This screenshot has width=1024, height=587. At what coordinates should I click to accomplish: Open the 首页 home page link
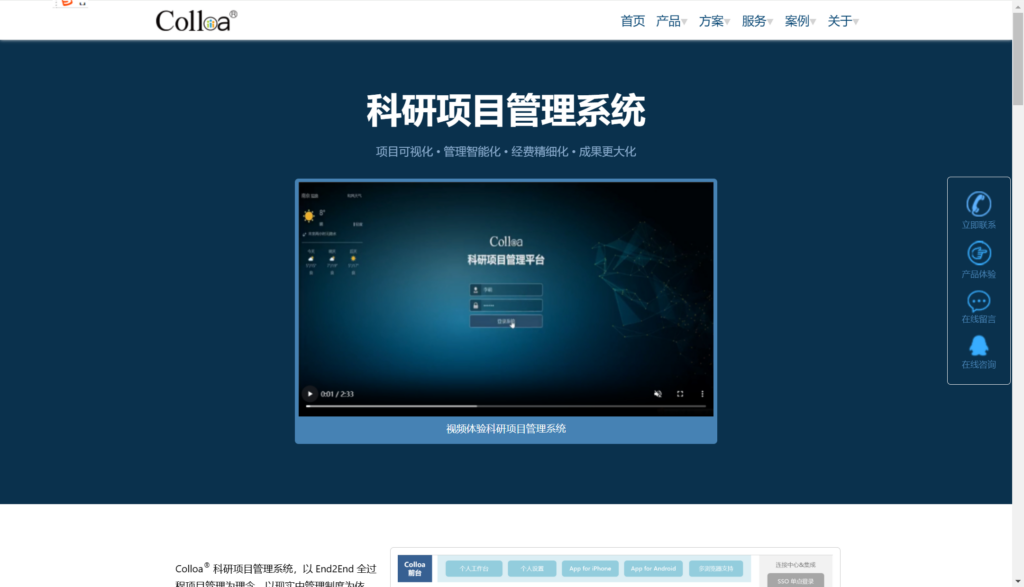pyautogui.click(x=632, y=21)
